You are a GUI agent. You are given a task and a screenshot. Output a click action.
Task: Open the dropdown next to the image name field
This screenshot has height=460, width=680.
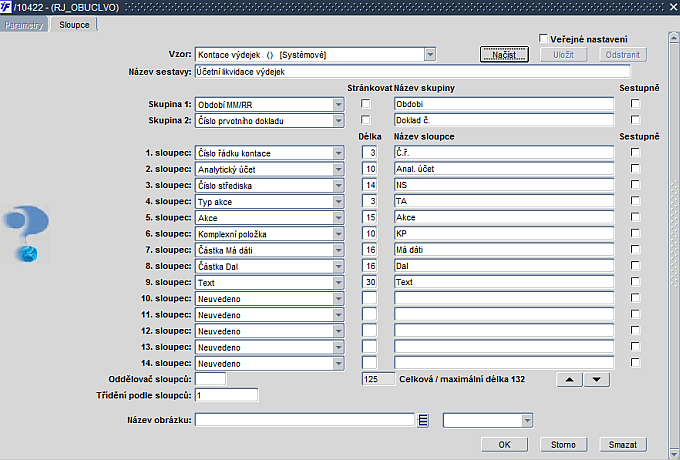[x=527, y=420]
